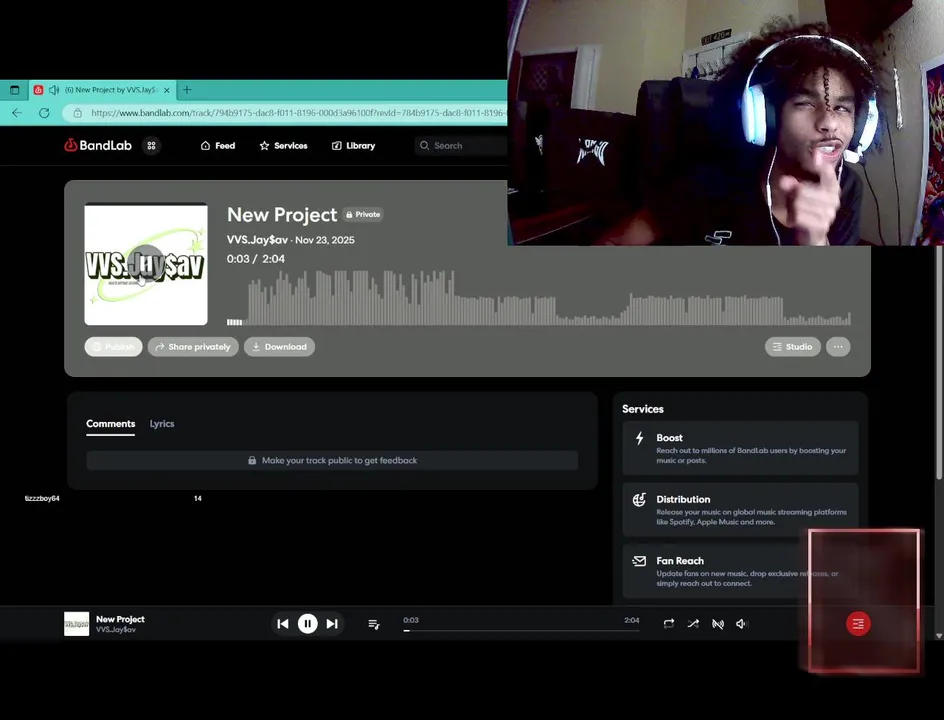Open tab actions menu in browser
This screenshot has height=720, width=944.
pos(15,90)
